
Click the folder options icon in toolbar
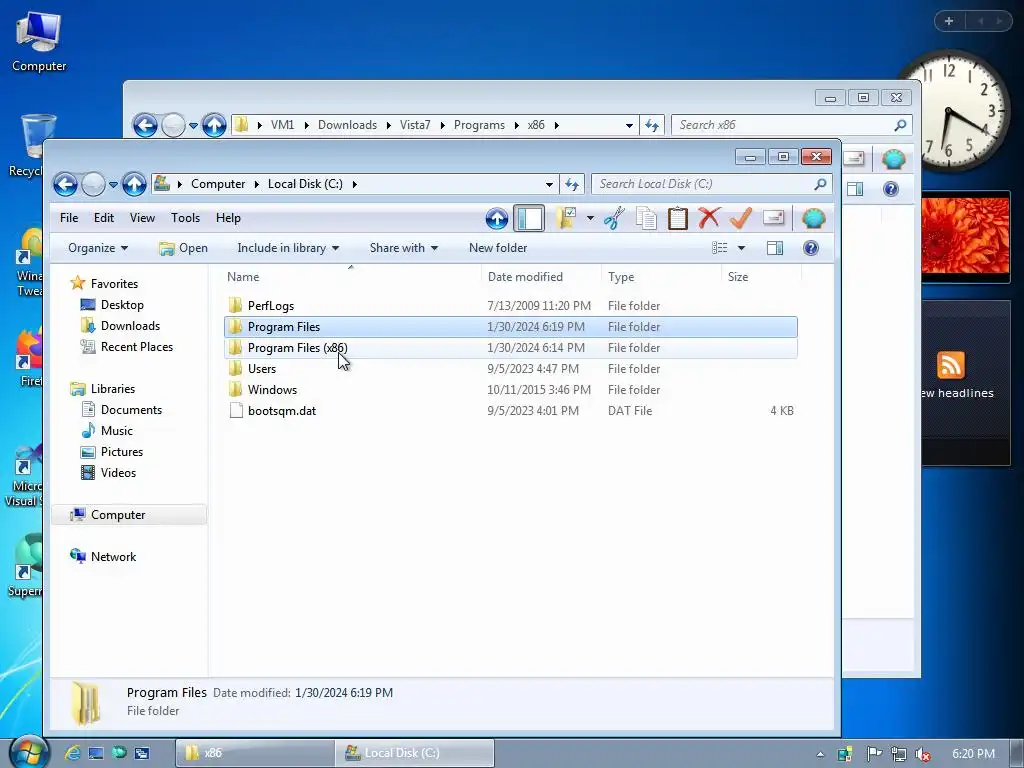(566, 218)
